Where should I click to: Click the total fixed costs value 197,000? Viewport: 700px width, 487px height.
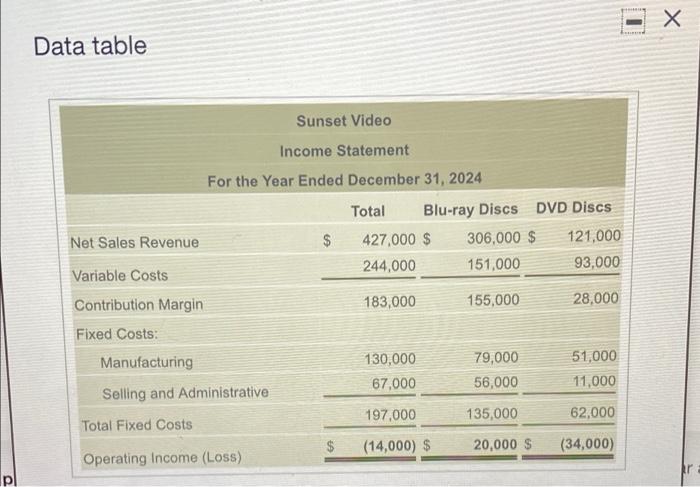391,415
